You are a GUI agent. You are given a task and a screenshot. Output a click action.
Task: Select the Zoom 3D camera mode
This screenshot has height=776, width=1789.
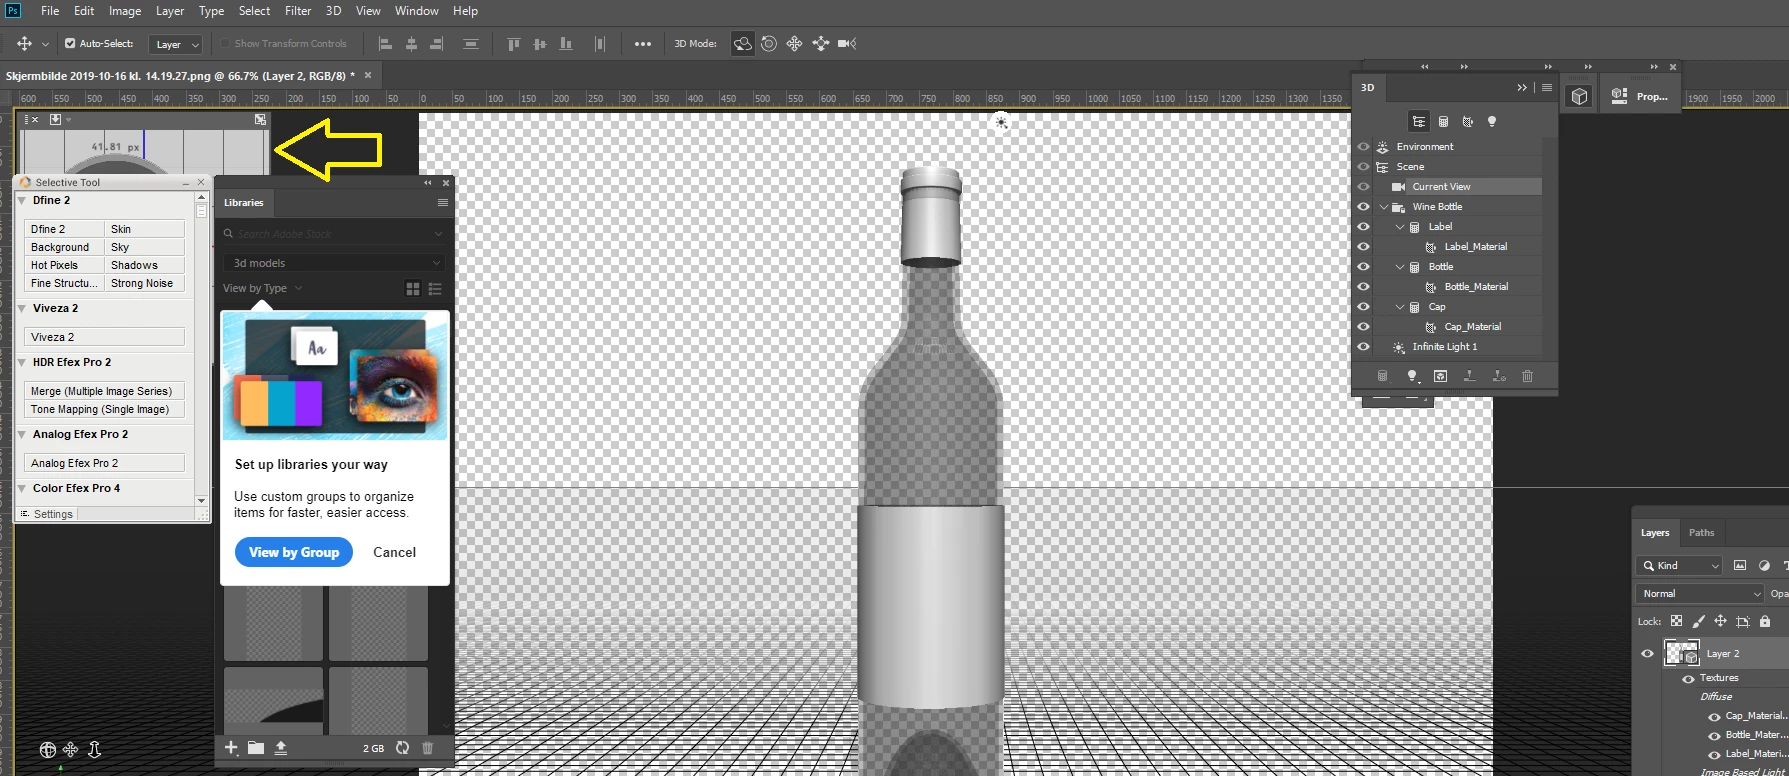(847, 43)
